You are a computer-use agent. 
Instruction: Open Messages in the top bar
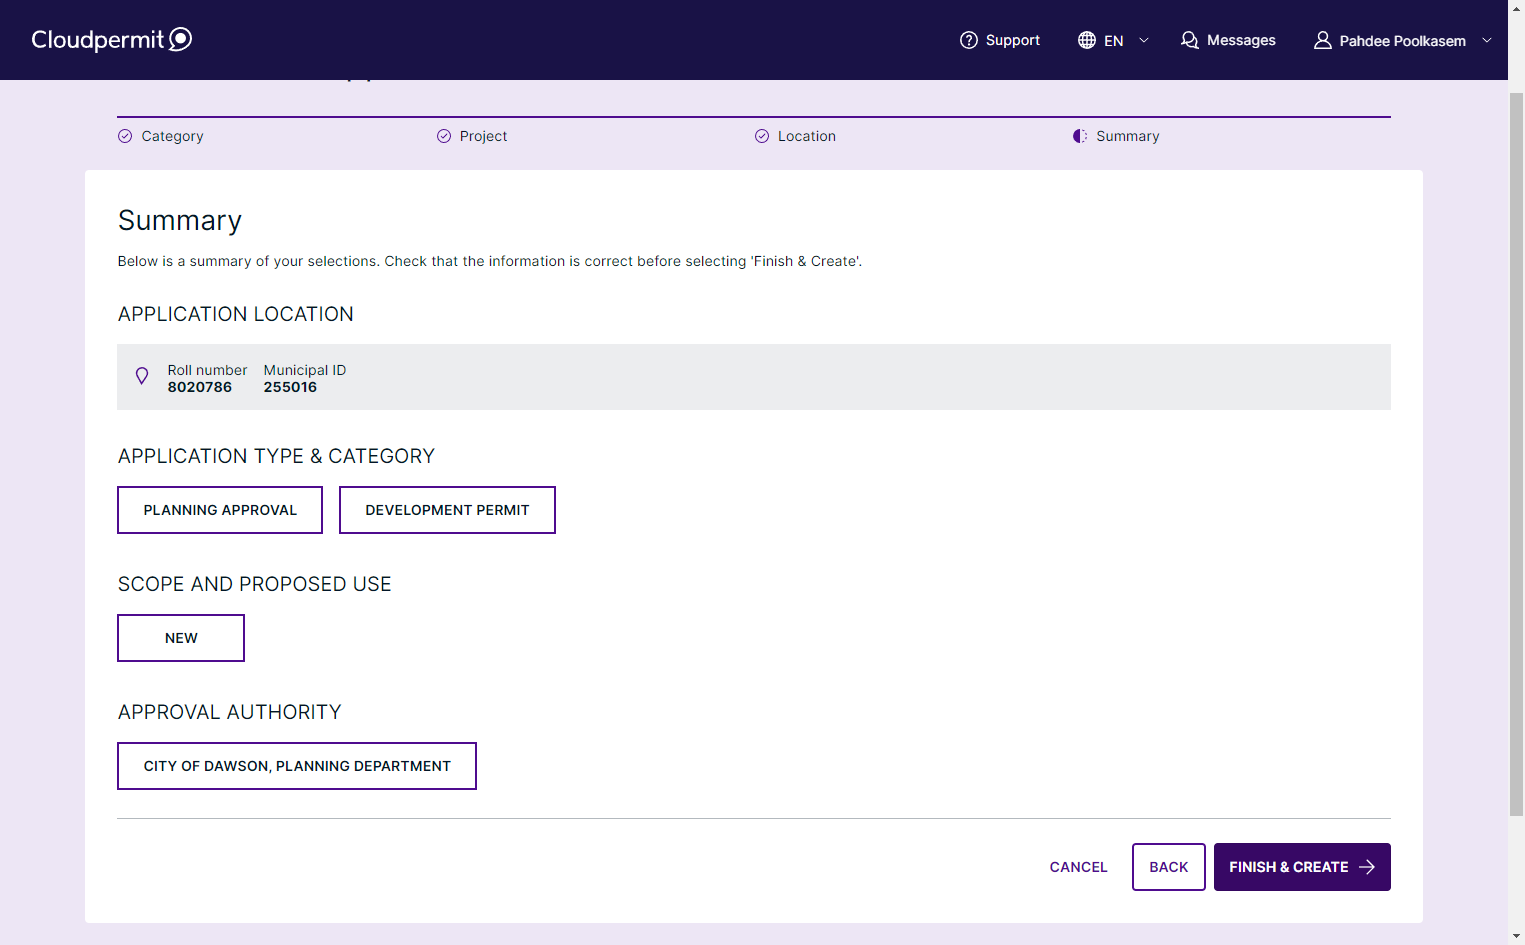point(1228,40)
